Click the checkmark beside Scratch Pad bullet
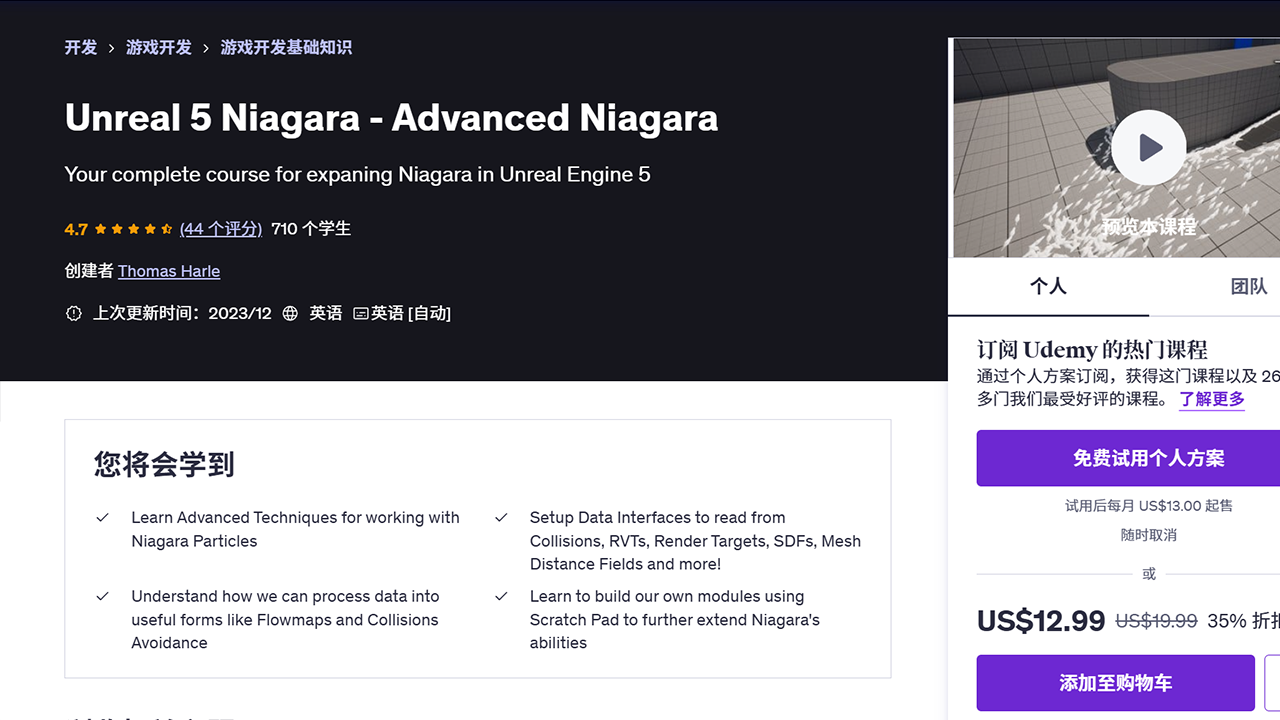The width and height of the screenshot is (1280, 720). [501, 597]
